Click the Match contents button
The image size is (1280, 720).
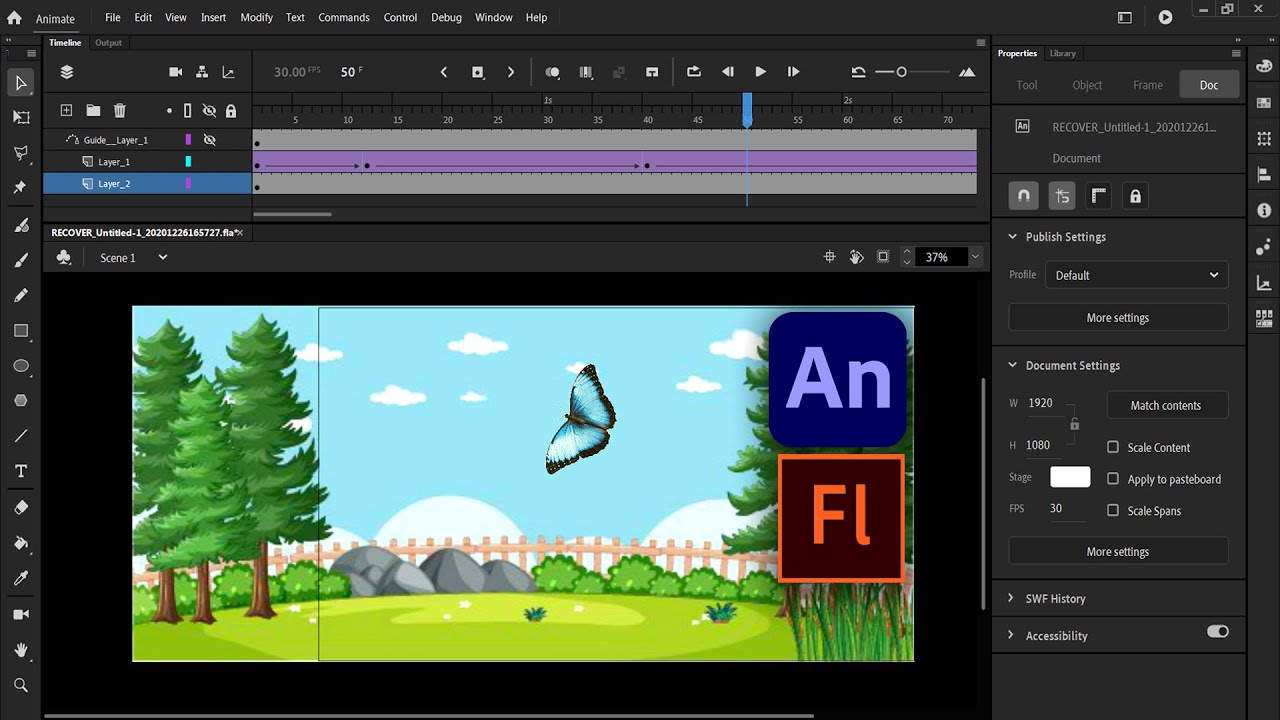coord(1166,405)
